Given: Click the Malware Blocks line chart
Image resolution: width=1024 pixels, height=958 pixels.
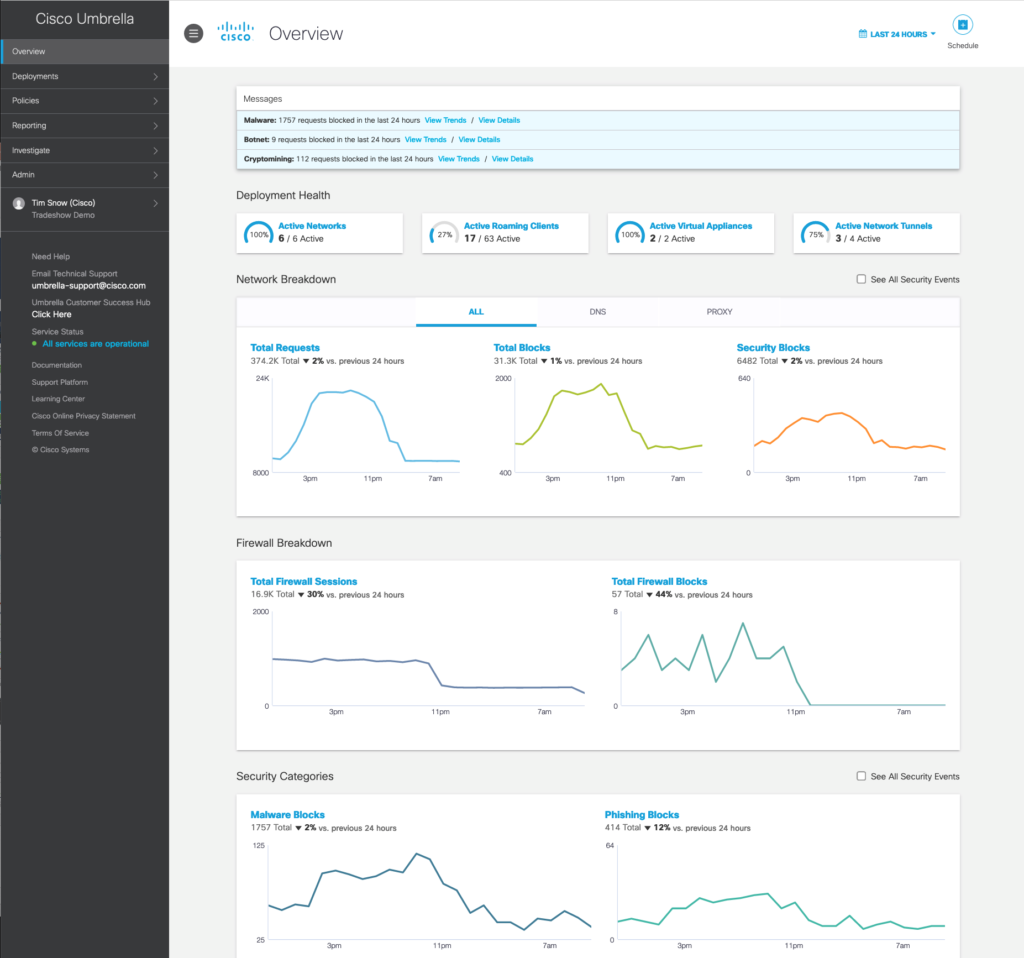Looking at the screenshot, I should click(430, 892).
